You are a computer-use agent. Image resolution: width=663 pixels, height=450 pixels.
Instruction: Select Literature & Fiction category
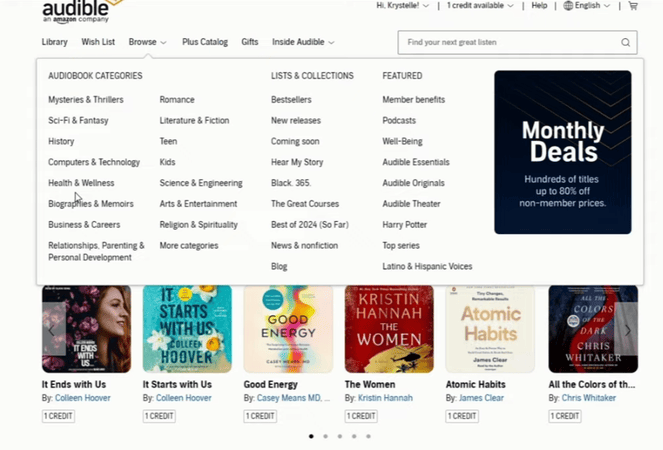point(194,121)
